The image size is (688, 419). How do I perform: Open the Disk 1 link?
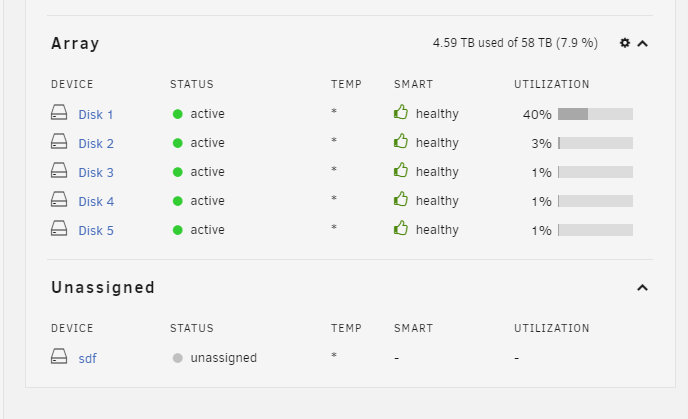[x=96, y=115]
